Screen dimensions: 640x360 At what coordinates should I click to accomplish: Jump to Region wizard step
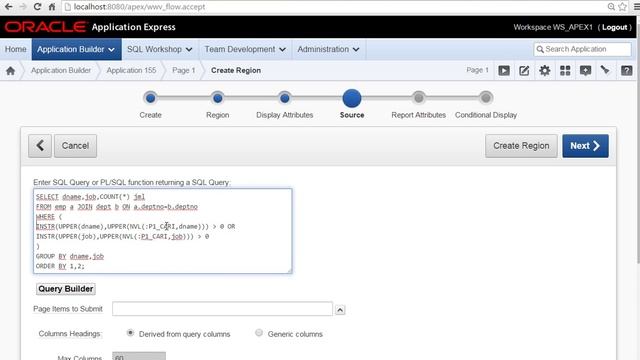(x=218, y=98)
